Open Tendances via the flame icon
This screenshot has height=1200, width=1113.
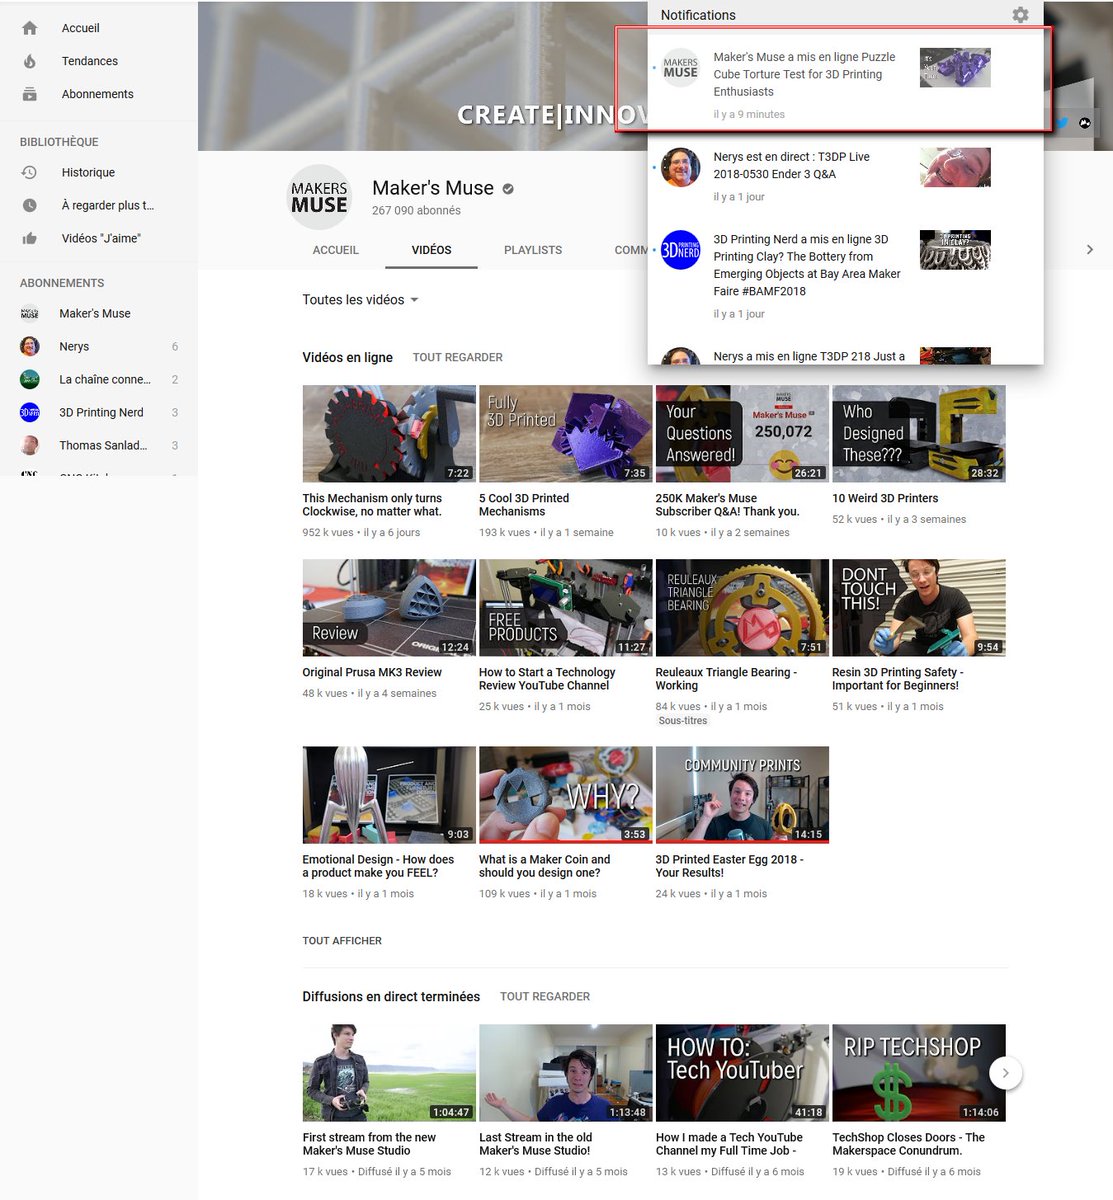(x=29, y=61)
